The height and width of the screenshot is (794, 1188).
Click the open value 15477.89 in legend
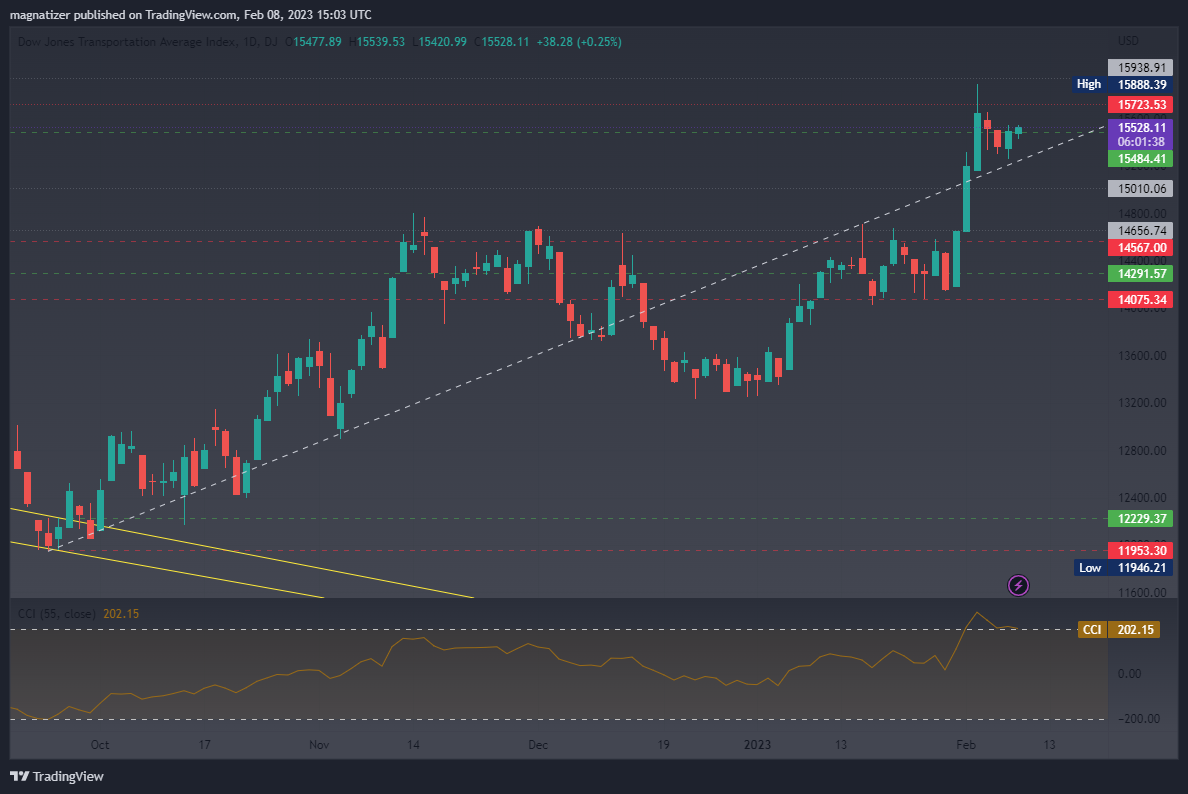(x=317, y=42)
